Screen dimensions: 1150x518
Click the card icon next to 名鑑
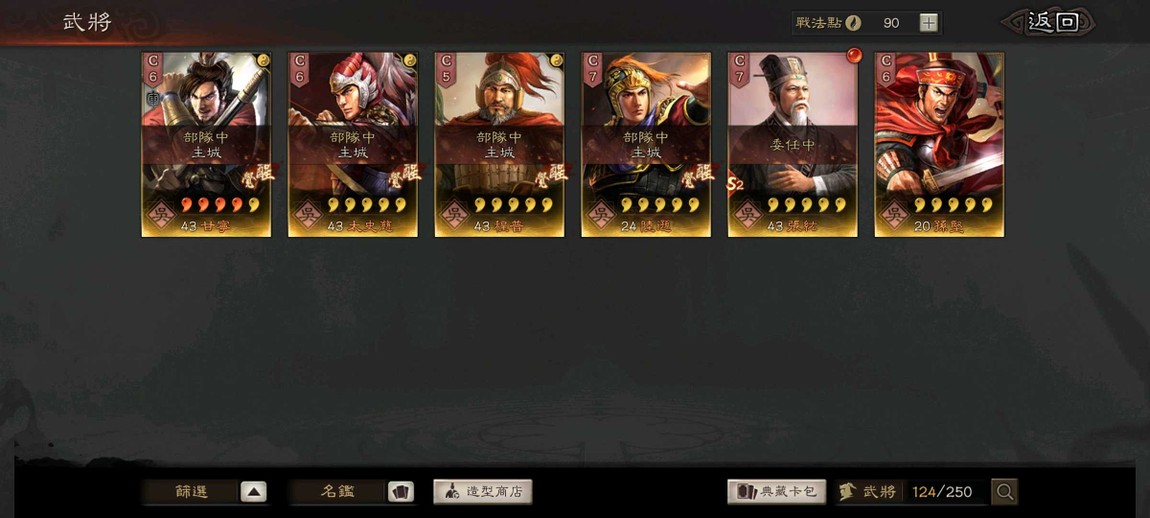coord(400,492)
